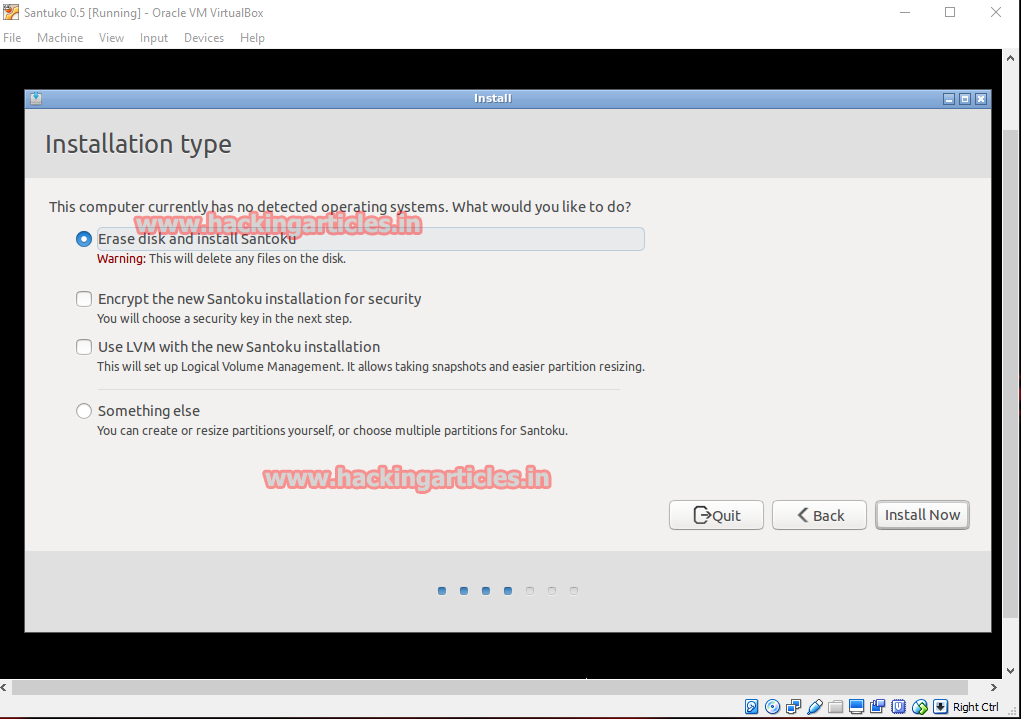Enable Encrypt the new Santoku installation checkbox

coord(83,299)
